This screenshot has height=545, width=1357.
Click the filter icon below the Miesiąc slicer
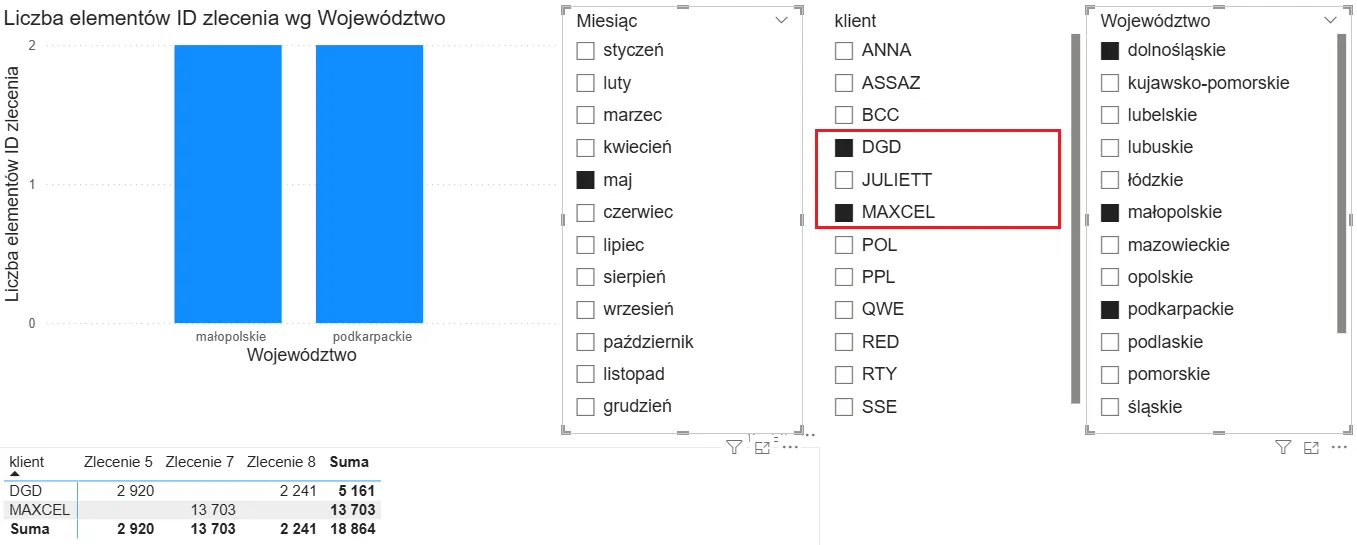(x=734, y=448)
